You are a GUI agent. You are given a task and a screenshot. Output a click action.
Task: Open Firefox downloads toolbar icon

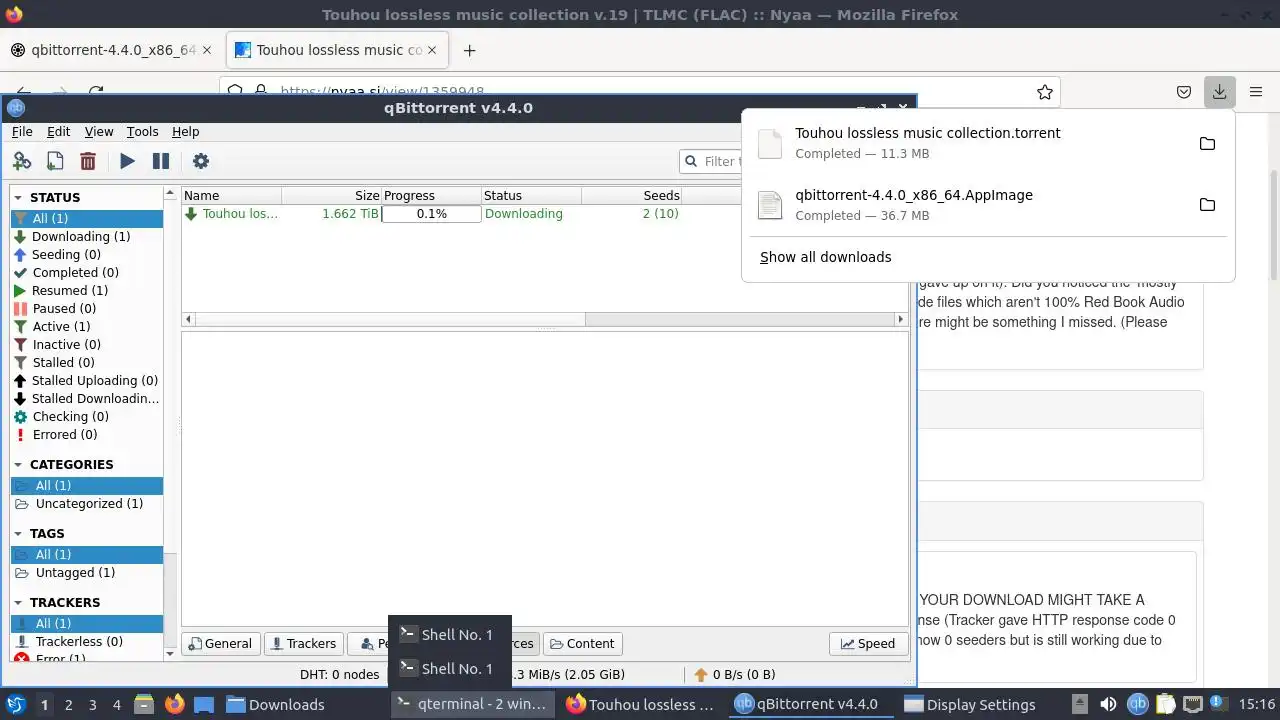coord(1220,92)
